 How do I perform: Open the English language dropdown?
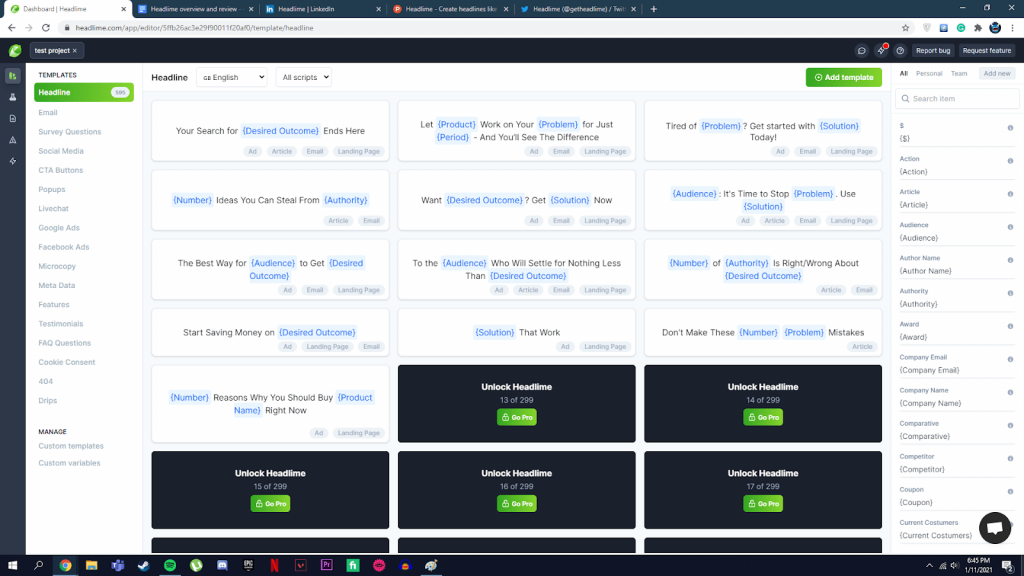(x=232, y=77)
